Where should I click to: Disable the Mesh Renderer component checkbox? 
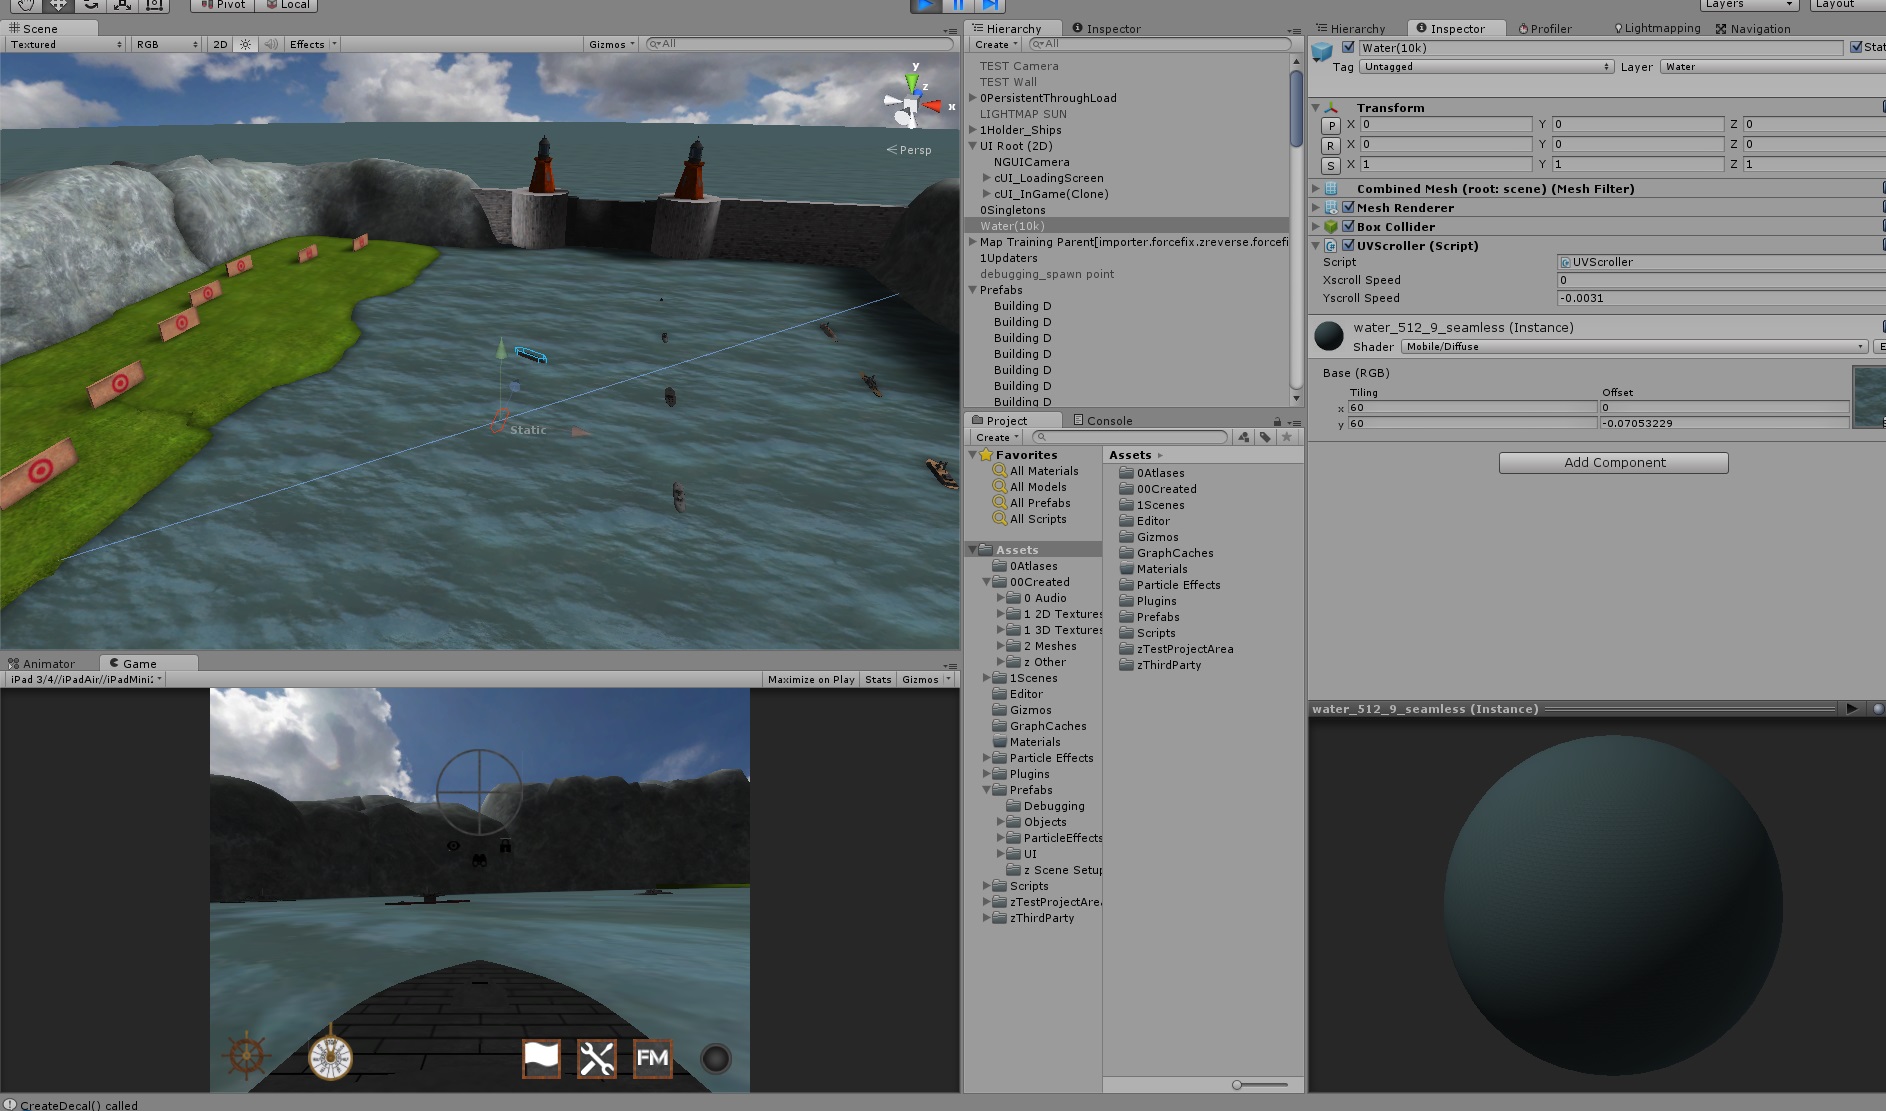pos(1348,207)
